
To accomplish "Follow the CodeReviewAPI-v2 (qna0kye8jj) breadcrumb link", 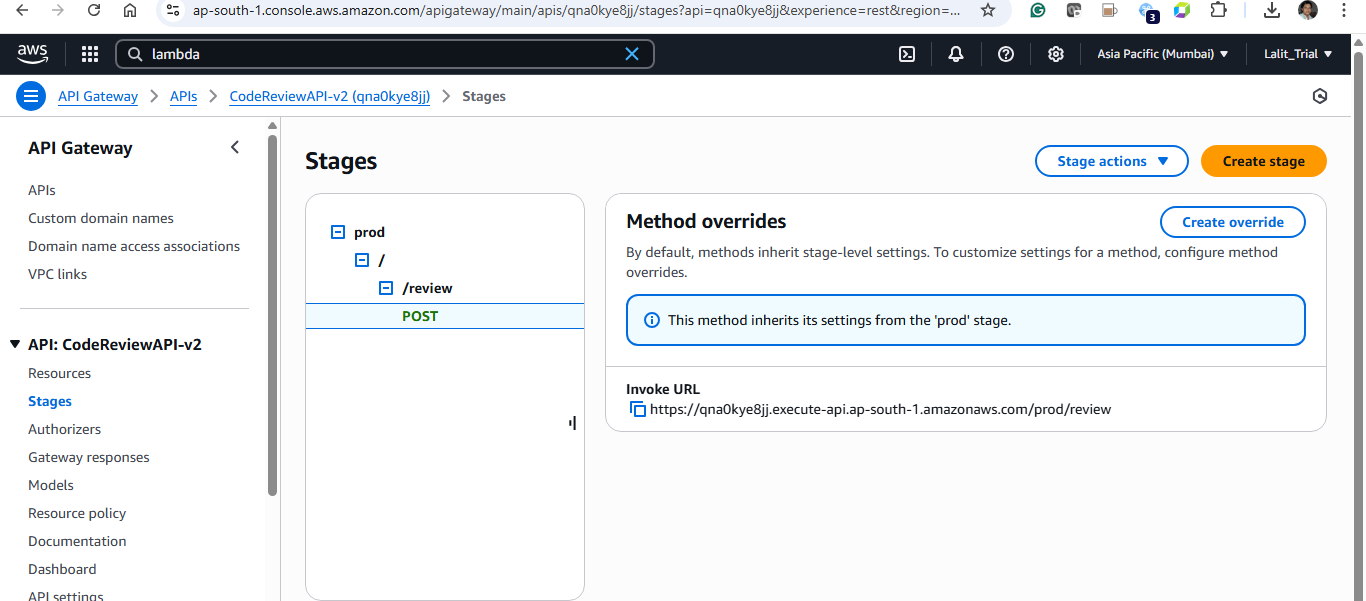I will click(330, 96).
